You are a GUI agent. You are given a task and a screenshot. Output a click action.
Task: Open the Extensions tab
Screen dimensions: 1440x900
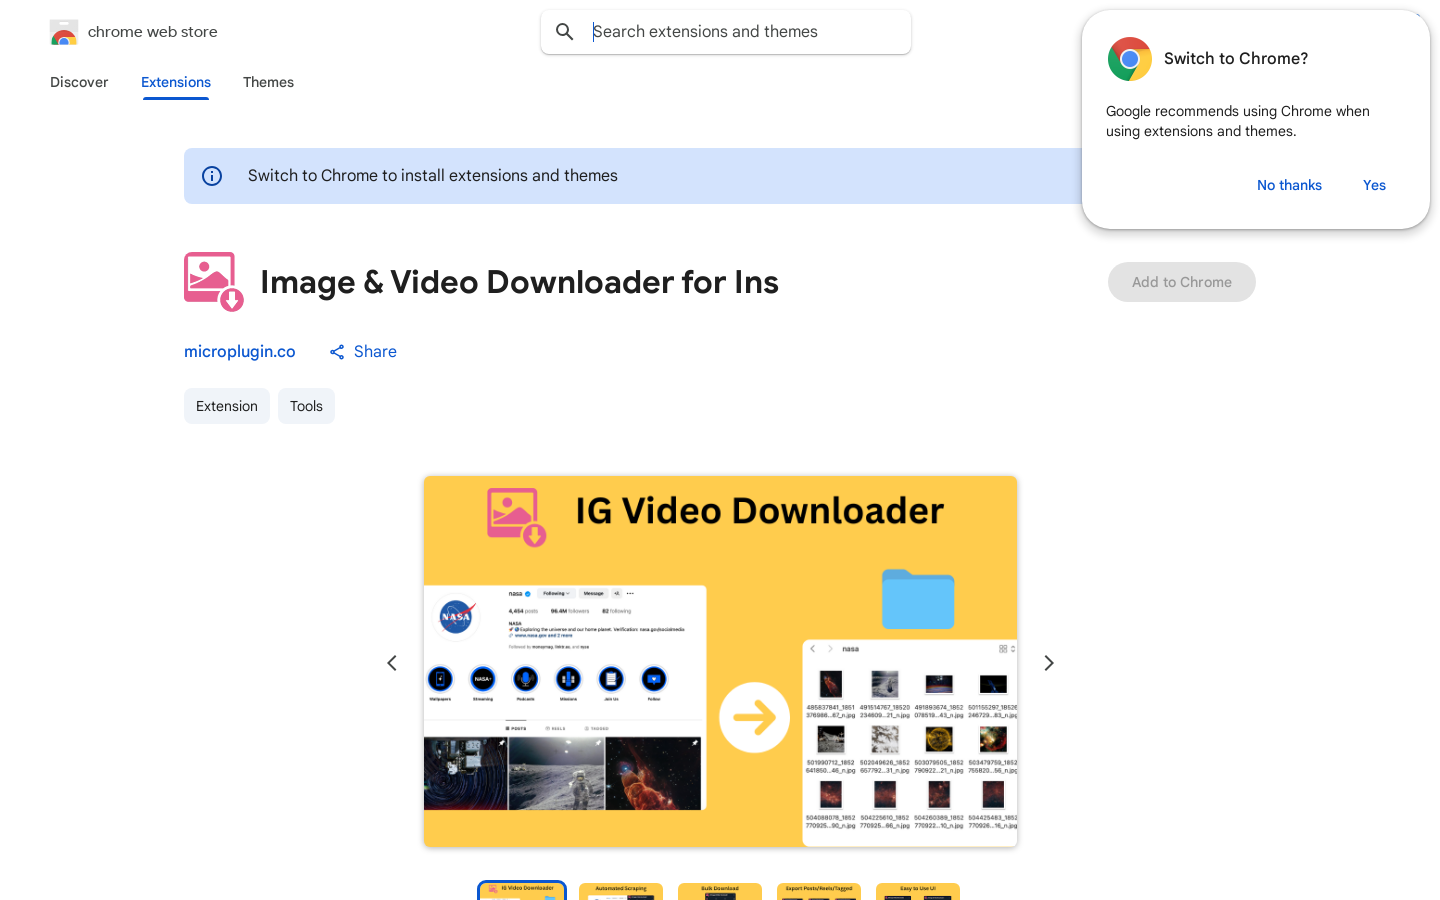tap(176, 82)
